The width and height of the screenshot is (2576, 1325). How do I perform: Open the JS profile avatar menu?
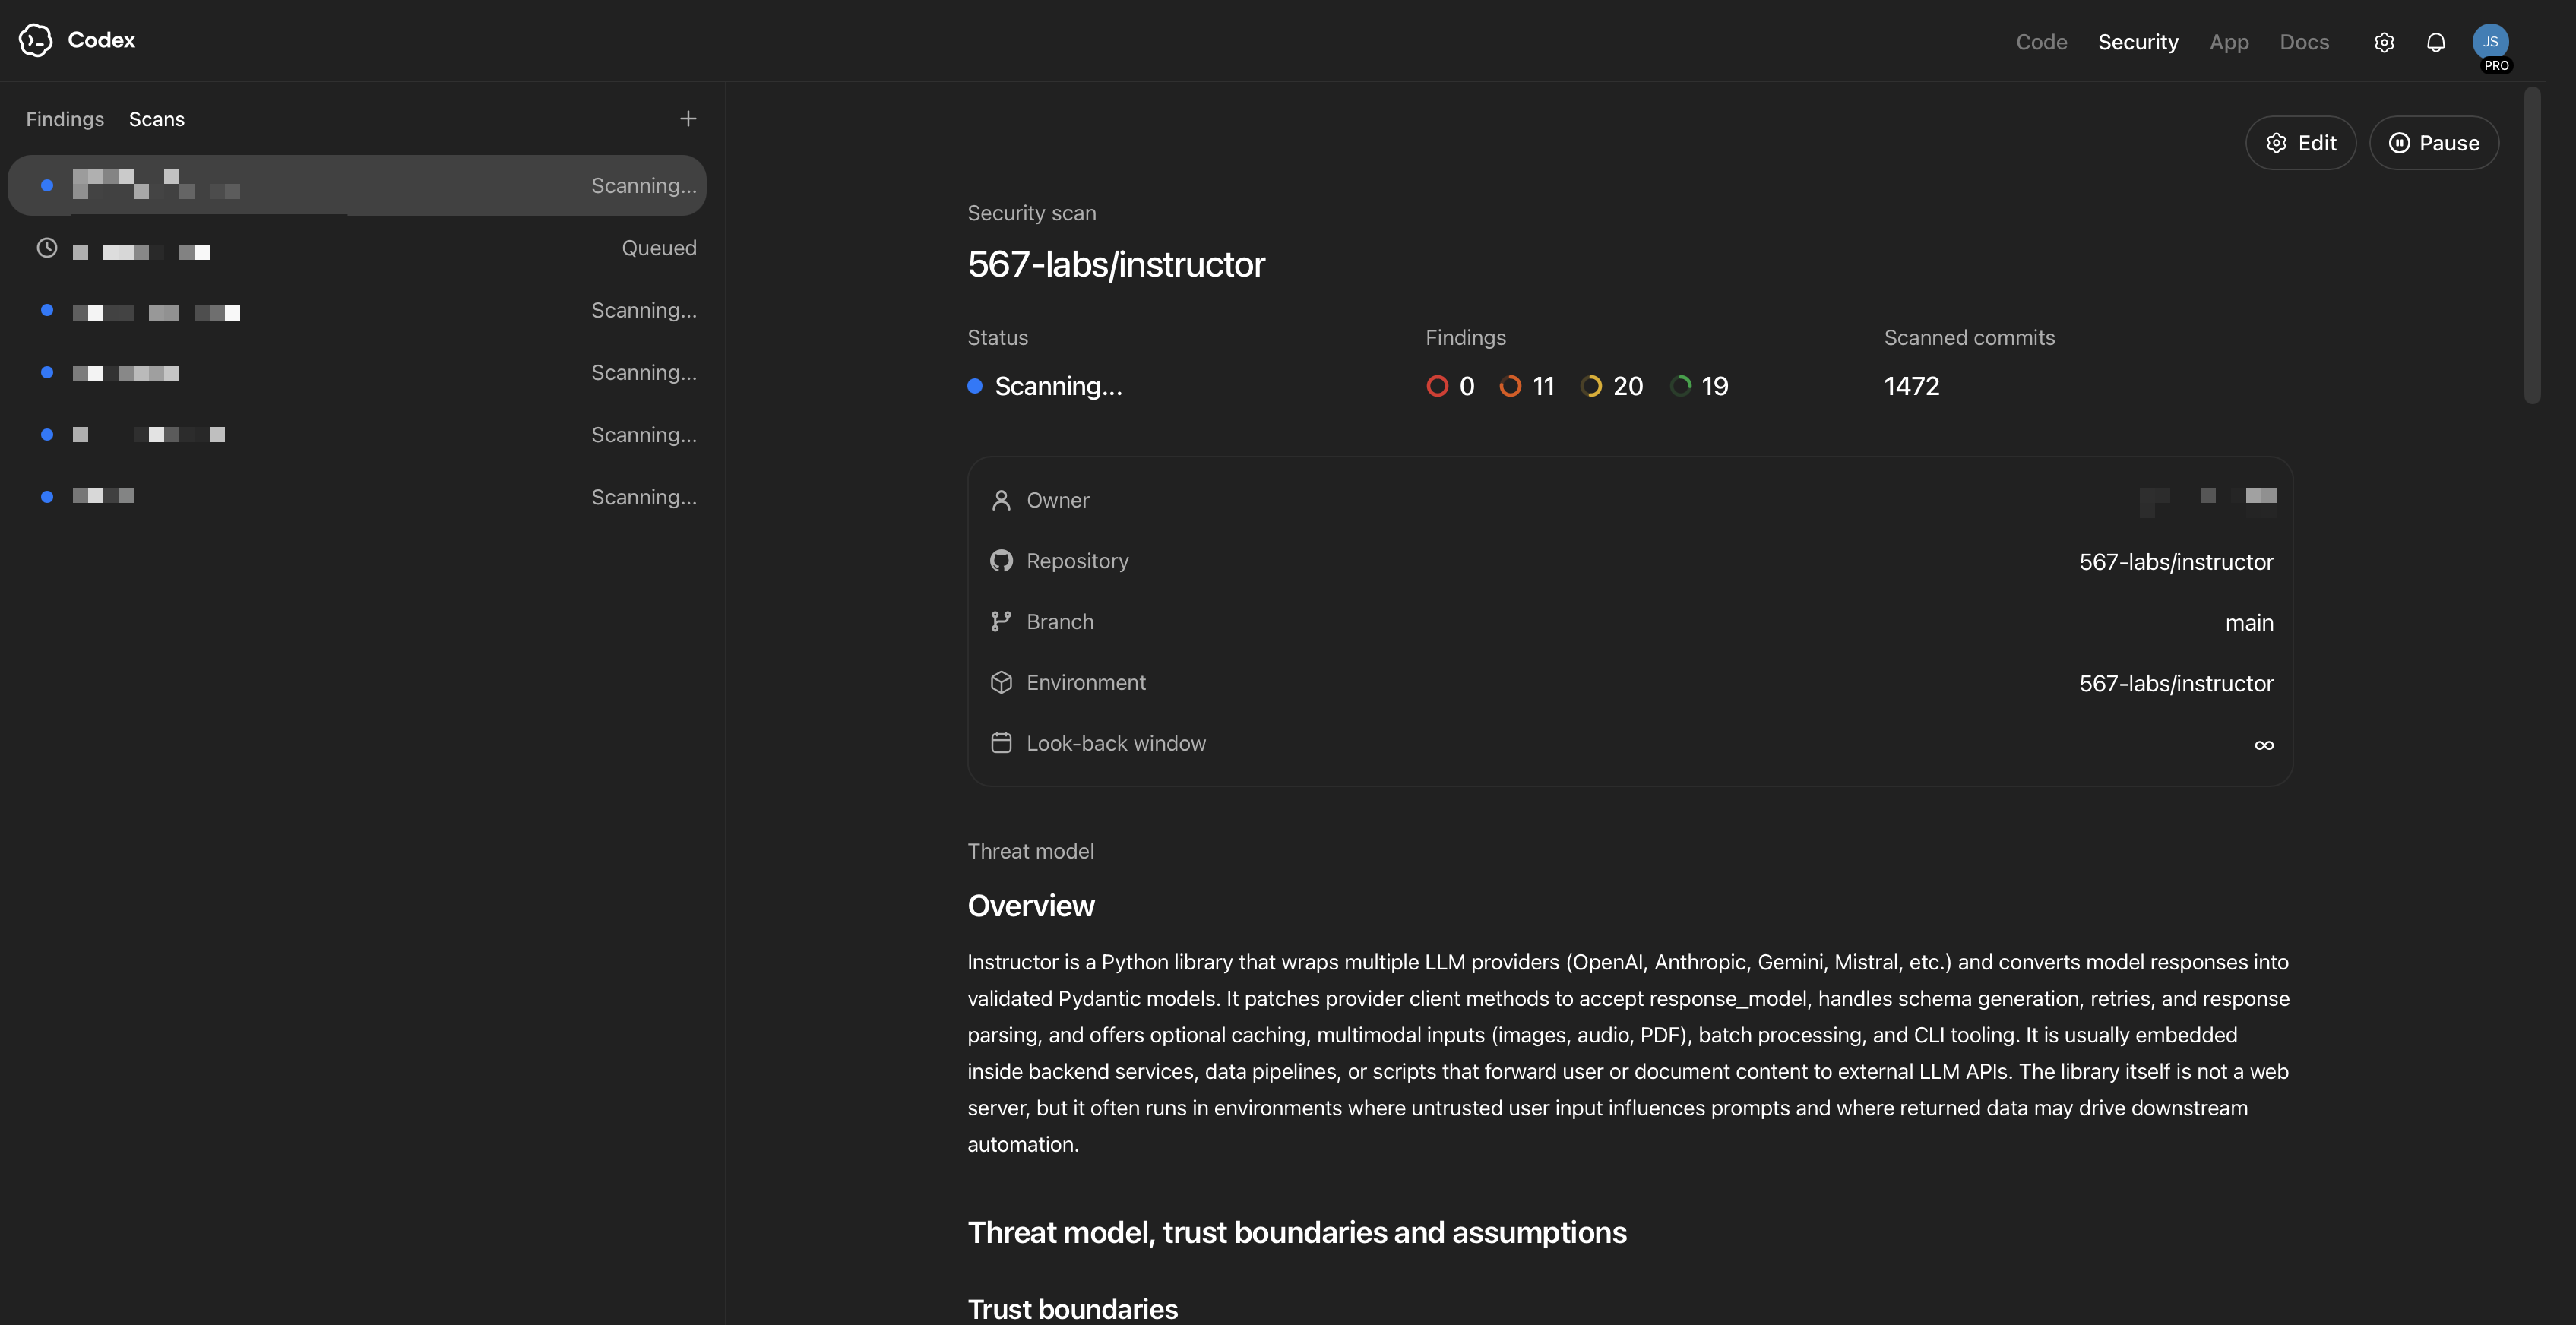coord(2492,42)
